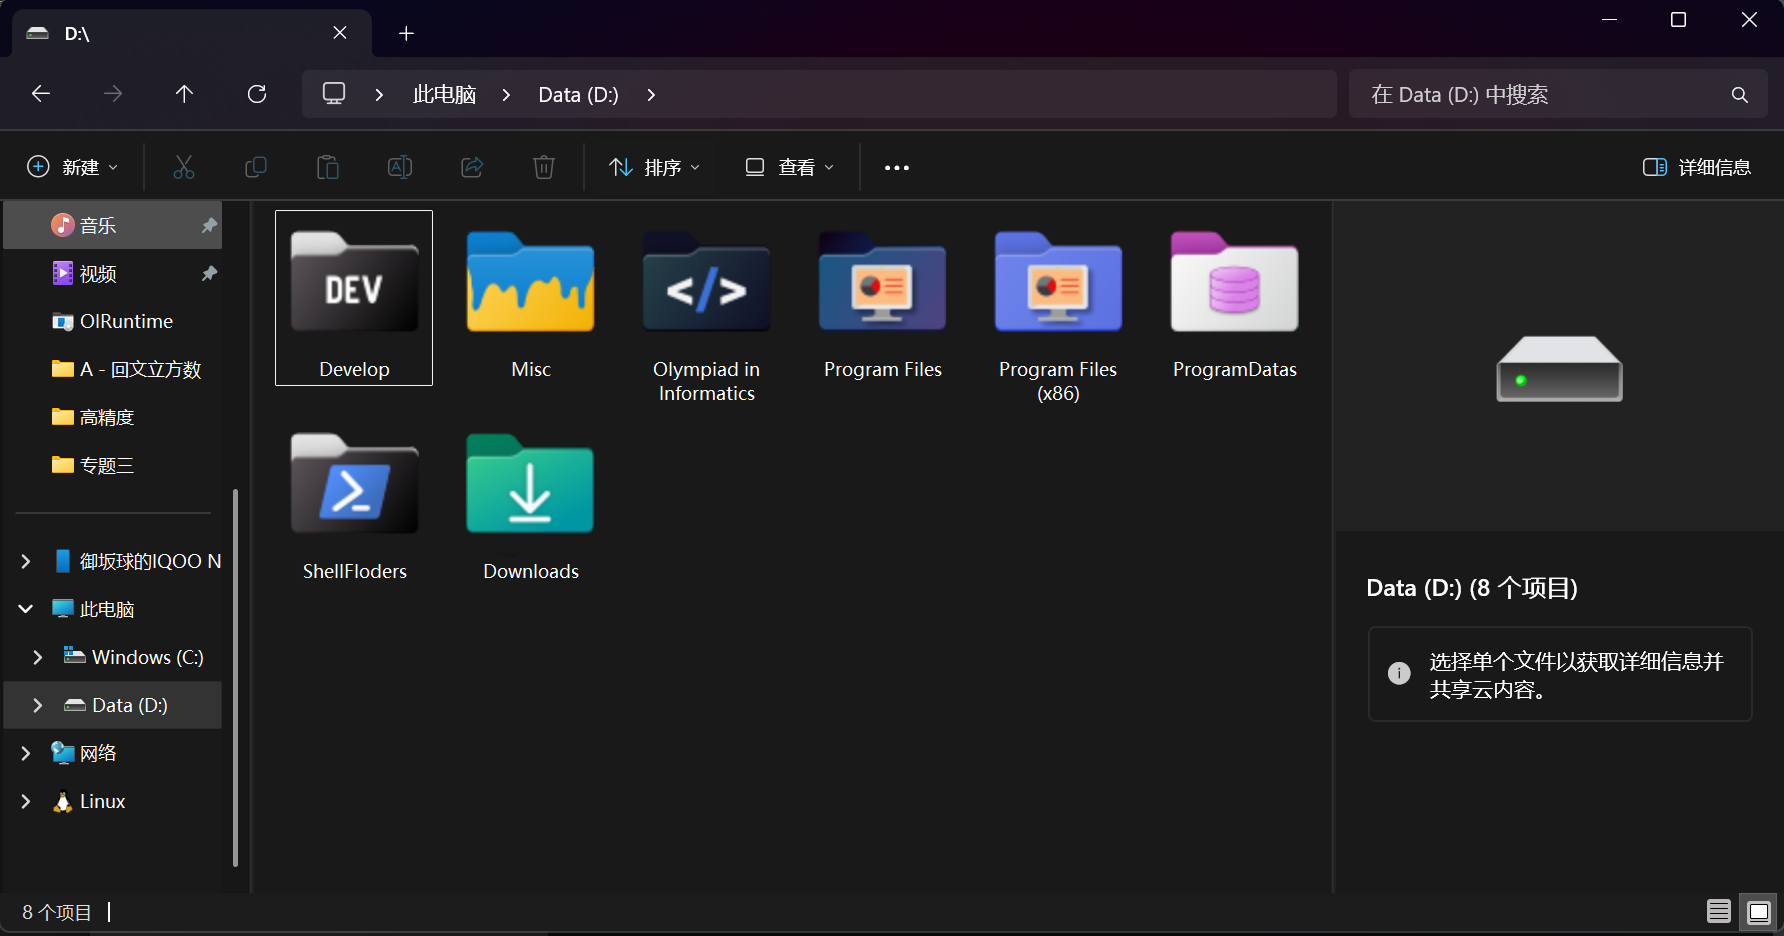This screenshot has width=1784, height=936.
Task: Click chevron before 此电脑 in address bar
Action: 379,95
